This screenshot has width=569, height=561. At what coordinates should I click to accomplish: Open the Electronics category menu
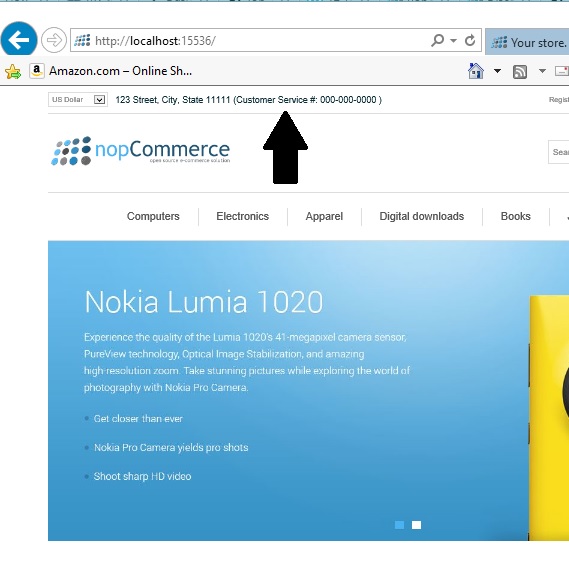click(x=242, y=216)
